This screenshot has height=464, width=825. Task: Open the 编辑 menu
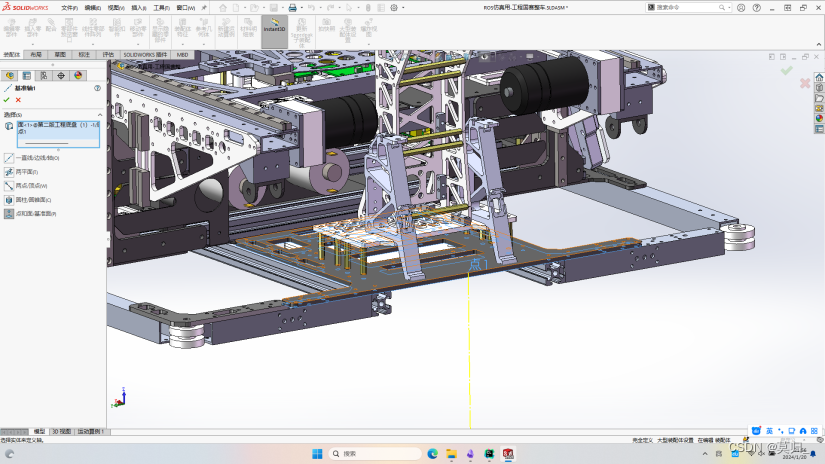[93, 8]
